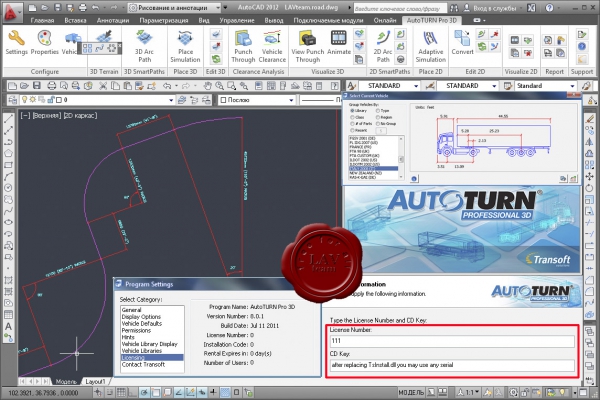Launch the 3D Arc Path tool
This screenshot has width=600, height=400.
144,46
